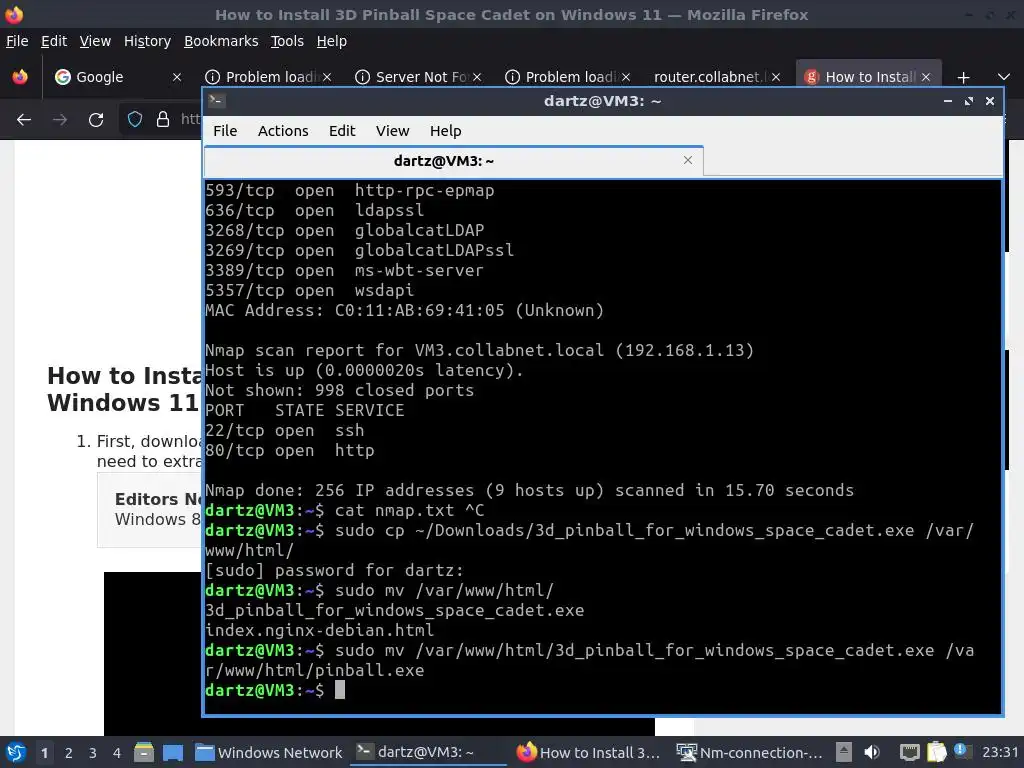
Task: Switch to the router.collabnet tab
Action: point(707,77)
